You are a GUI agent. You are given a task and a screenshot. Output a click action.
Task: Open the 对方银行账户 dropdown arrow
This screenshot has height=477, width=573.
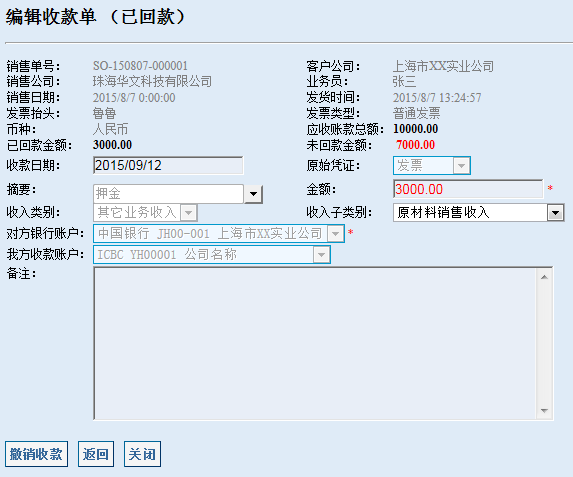(335, 233)
